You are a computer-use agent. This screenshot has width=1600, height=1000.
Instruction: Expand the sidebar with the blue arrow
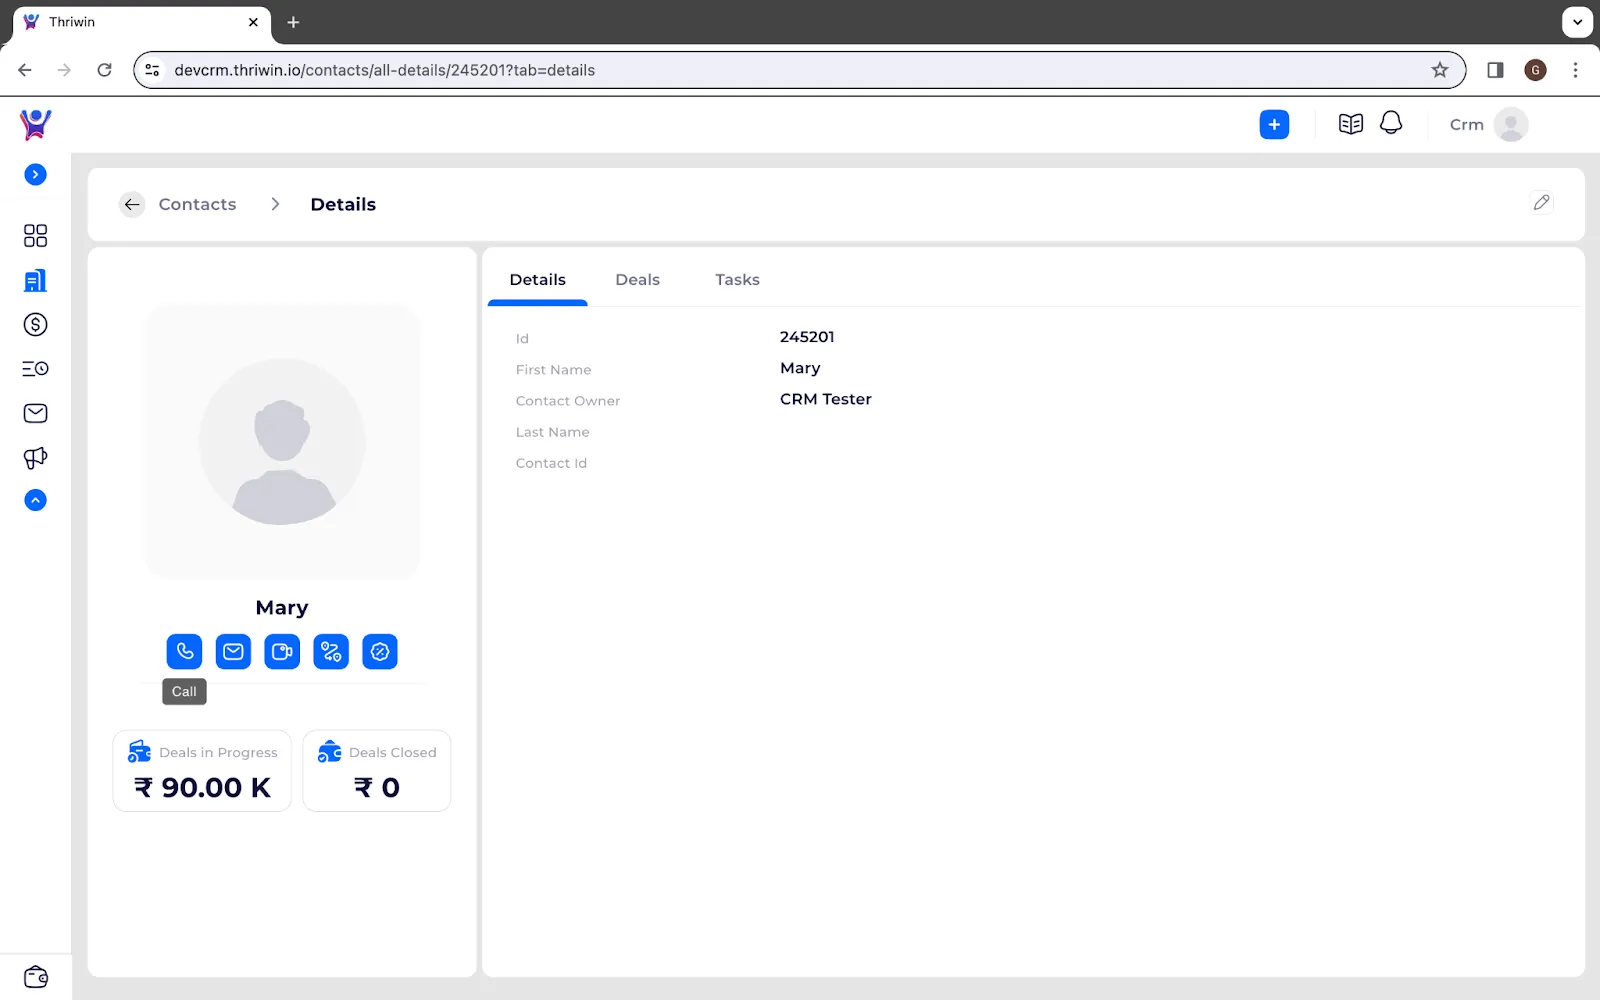(35, 175)
